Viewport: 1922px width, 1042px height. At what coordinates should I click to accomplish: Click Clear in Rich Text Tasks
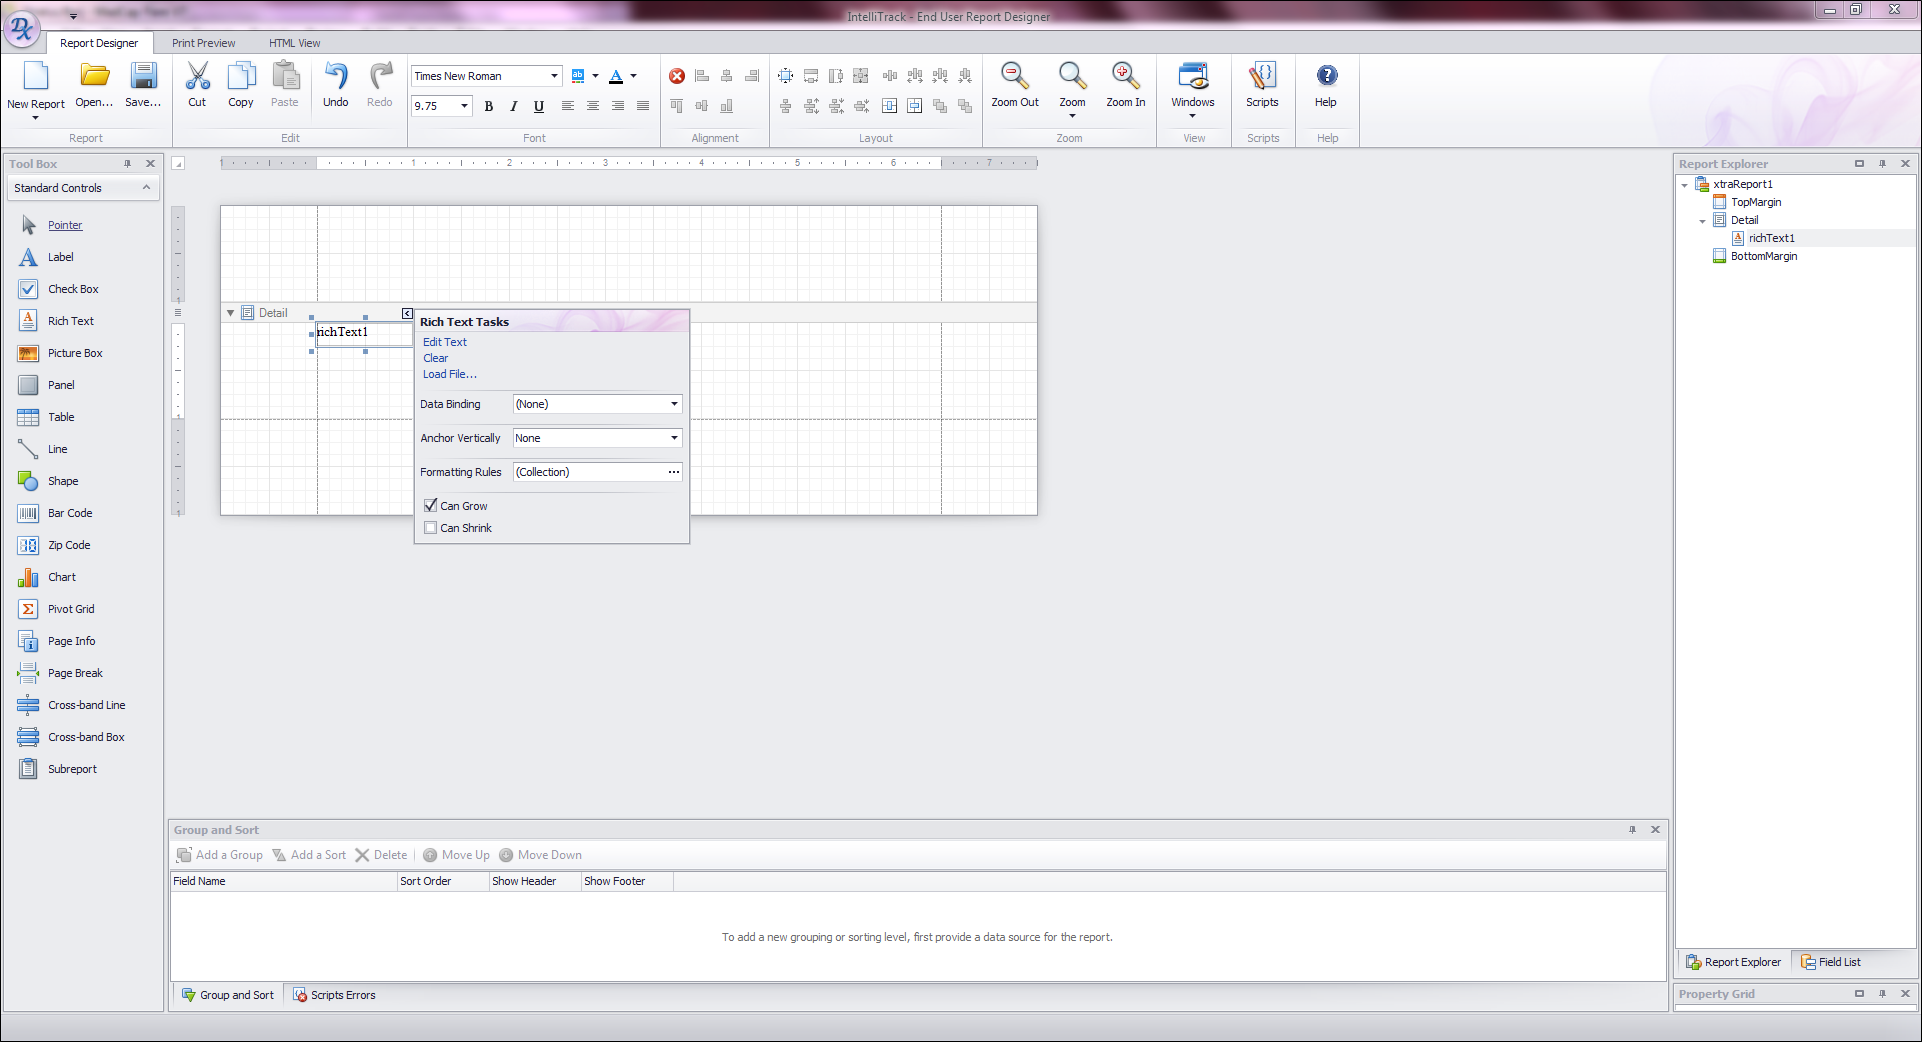coord(435,358)
